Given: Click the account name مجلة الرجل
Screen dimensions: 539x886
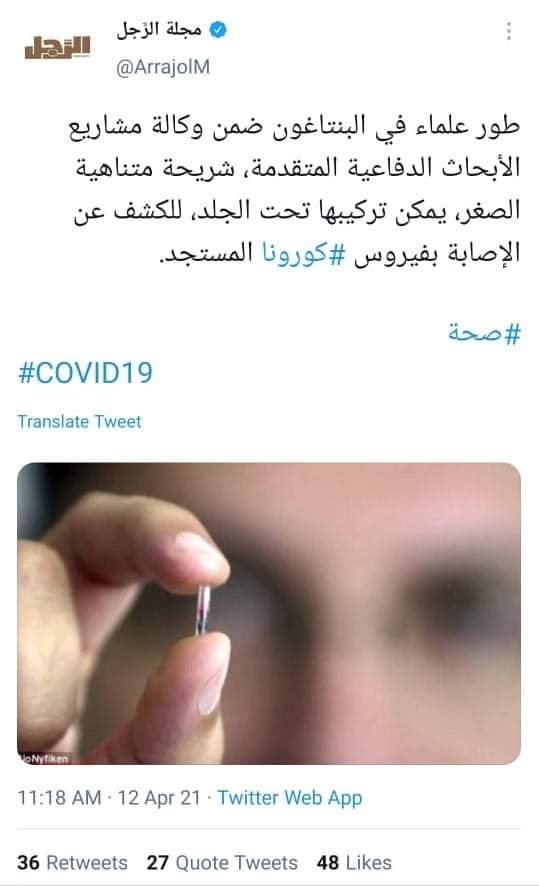Looking at the screenshot, I should (x=159, y=29).
